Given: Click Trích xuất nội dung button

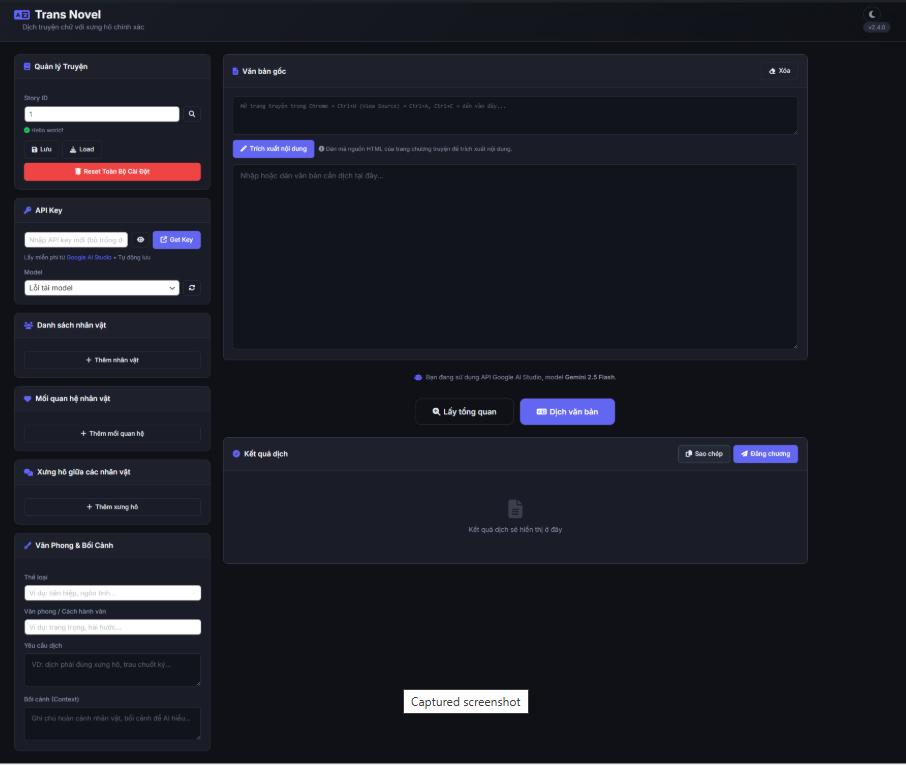Looking at the screenshot, I should coord(273,148).
